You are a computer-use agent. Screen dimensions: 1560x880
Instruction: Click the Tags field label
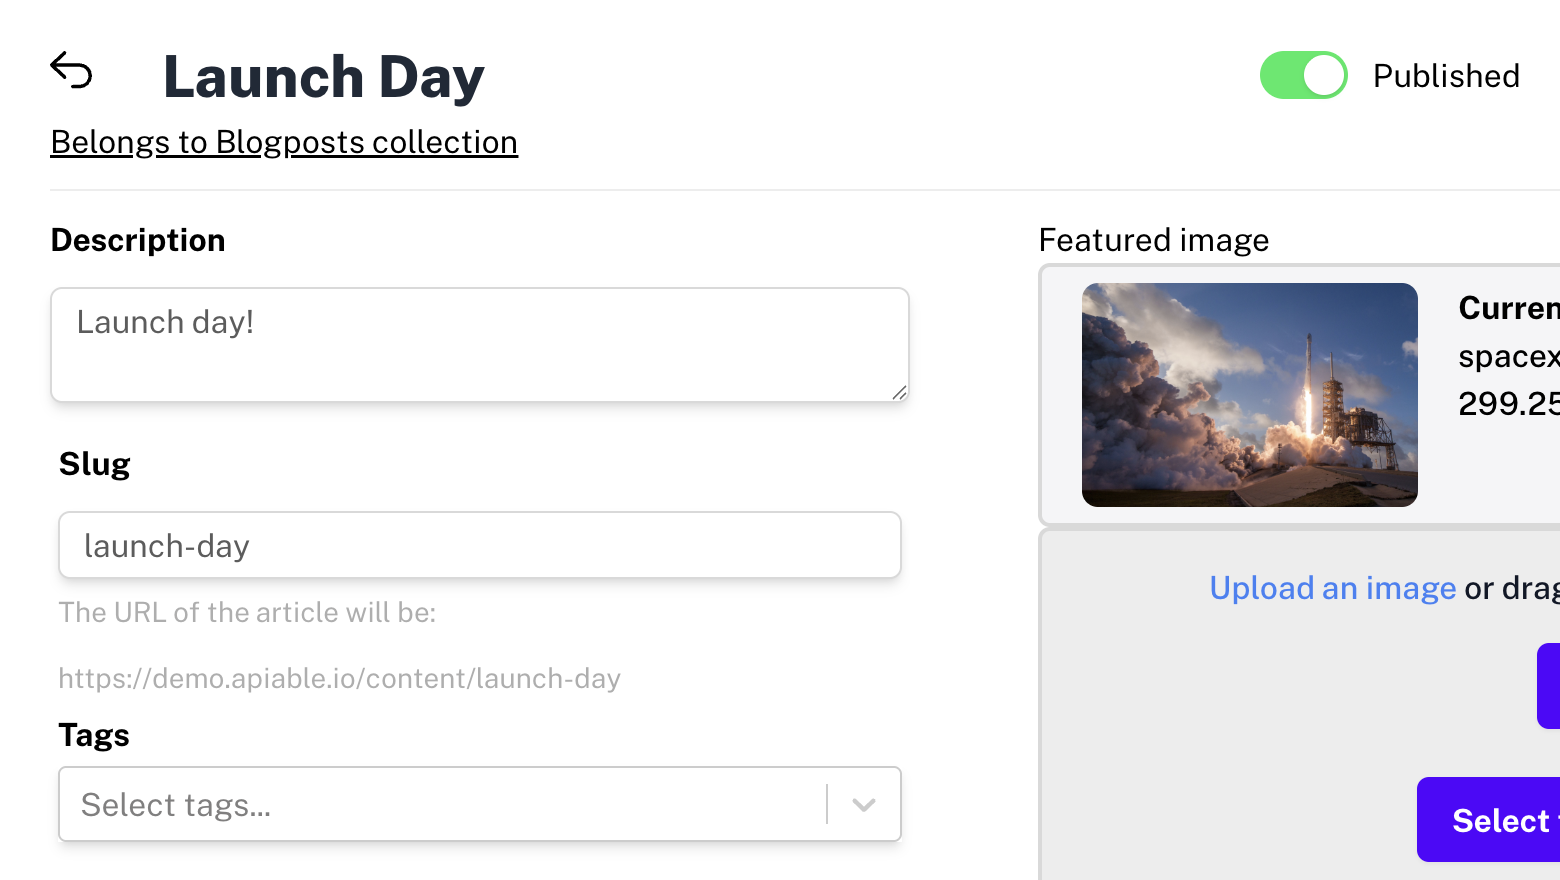point(94,735)
